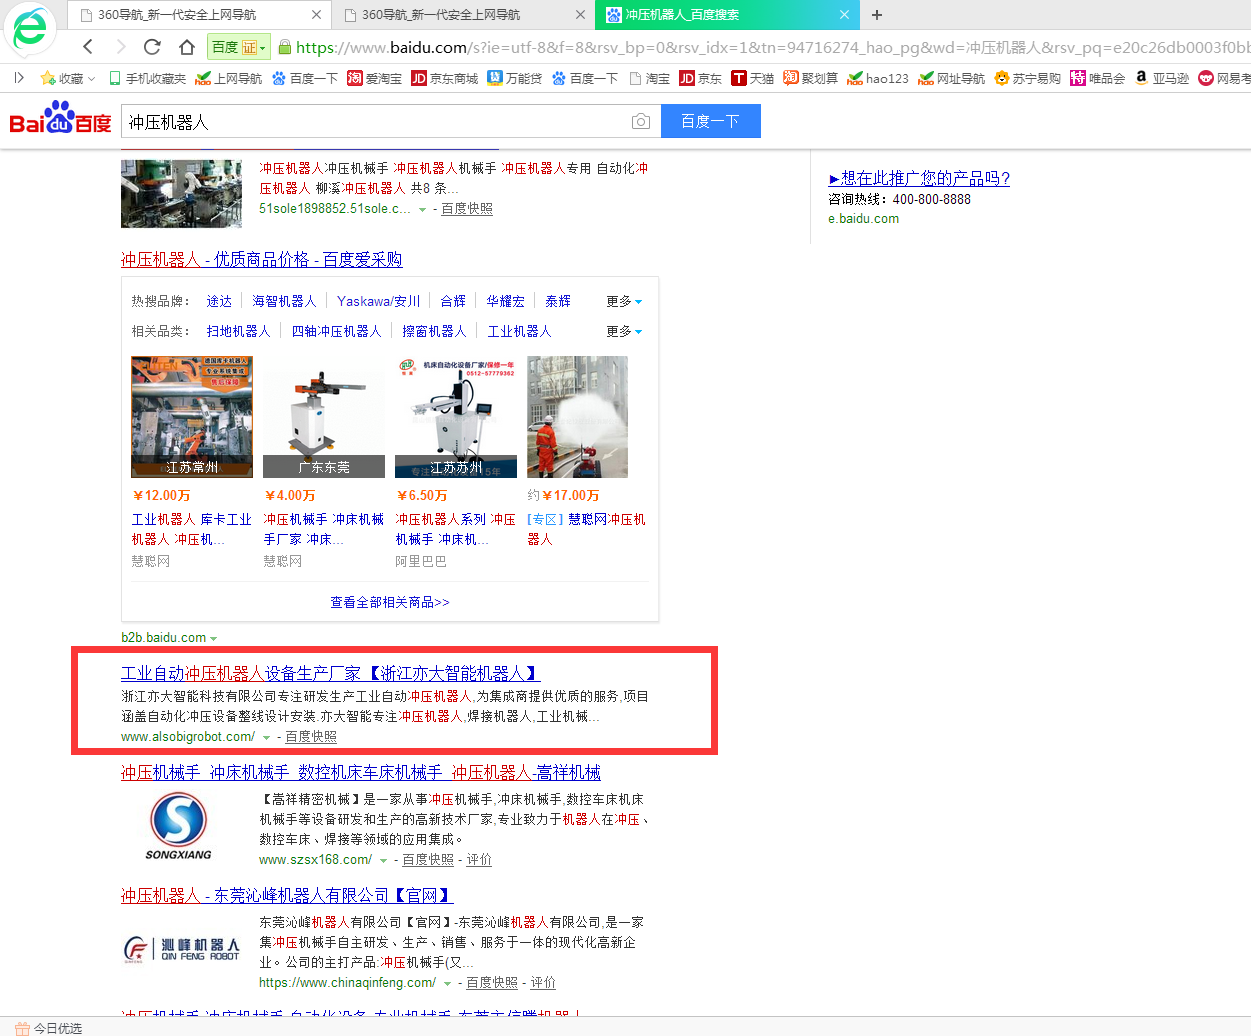Expand 更多 dropdown for 热搜品牌
This screenshot has width=1251, height=1036.
624,301
